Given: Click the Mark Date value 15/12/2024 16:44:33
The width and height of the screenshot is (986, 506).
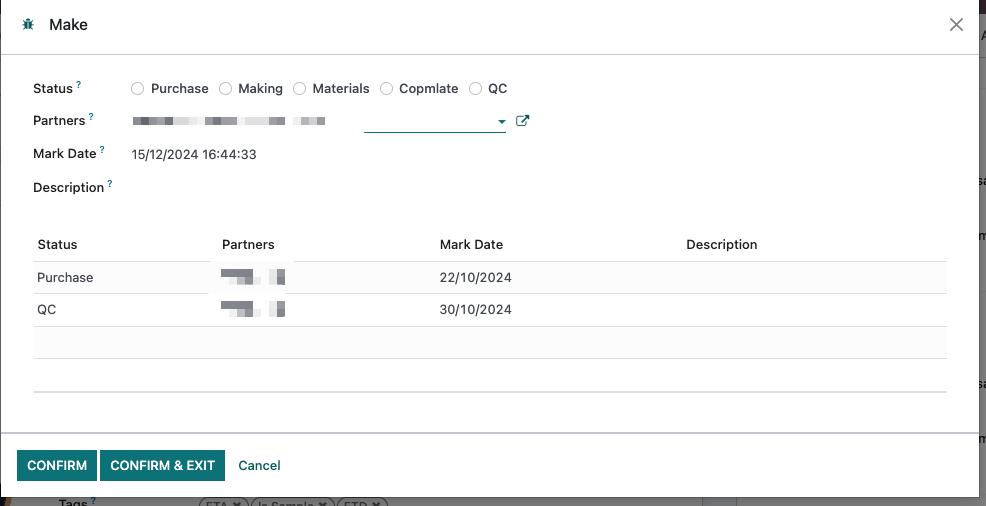Looking at the screenshot, I should 194,154.
